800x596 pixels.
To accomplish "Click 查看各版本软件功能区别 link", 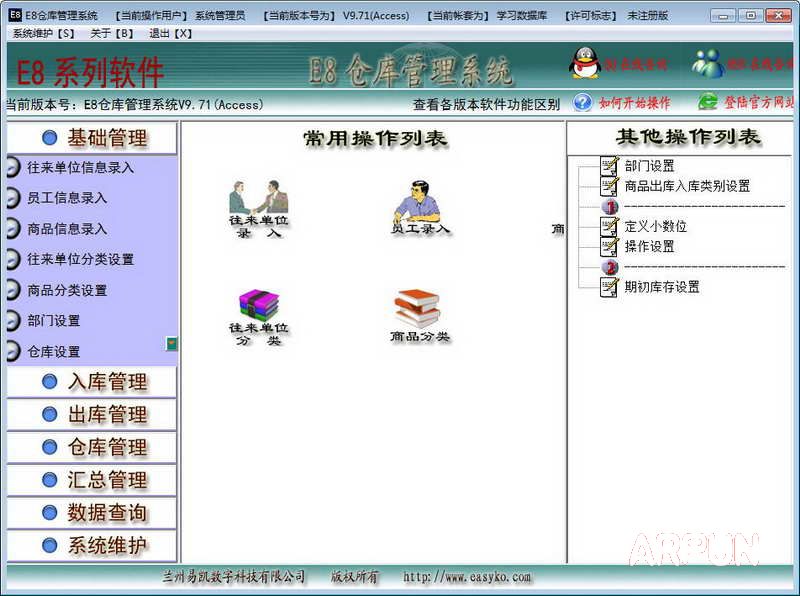I will pos(486,105).
